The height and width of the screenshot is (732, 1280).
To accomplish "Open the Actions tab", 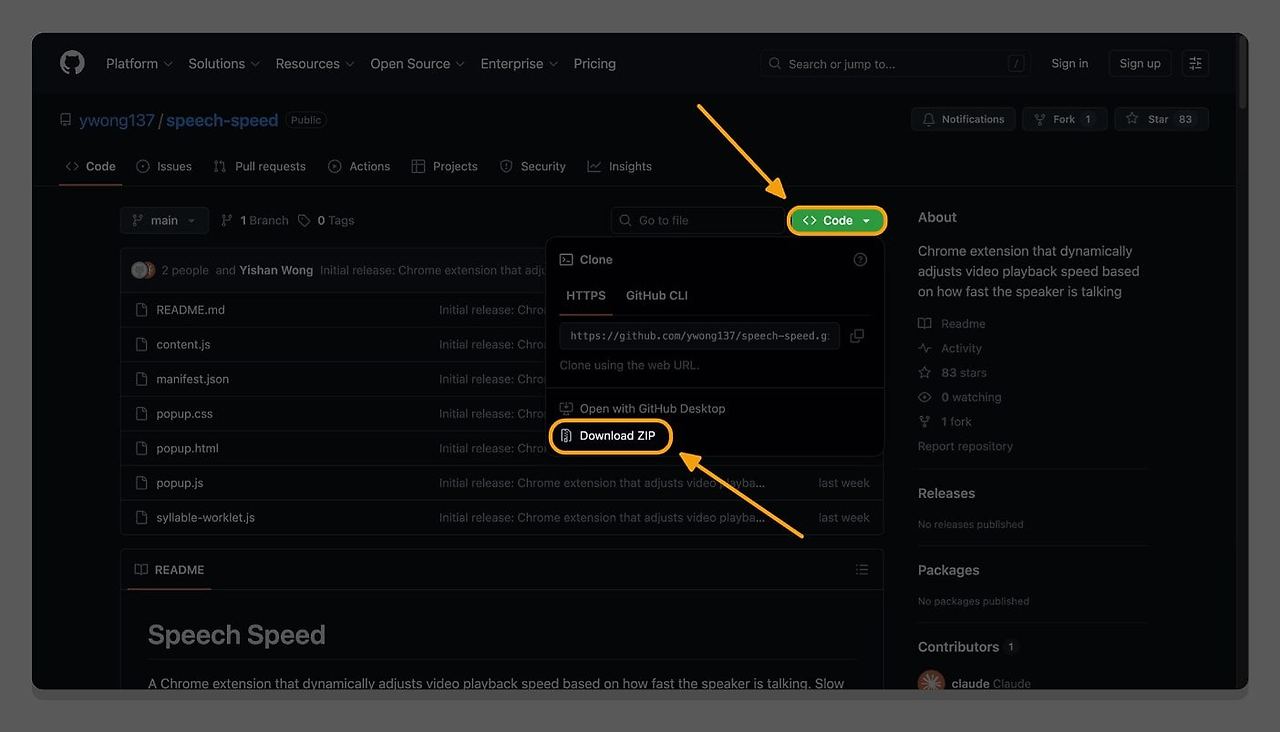I will pos(359,166).
